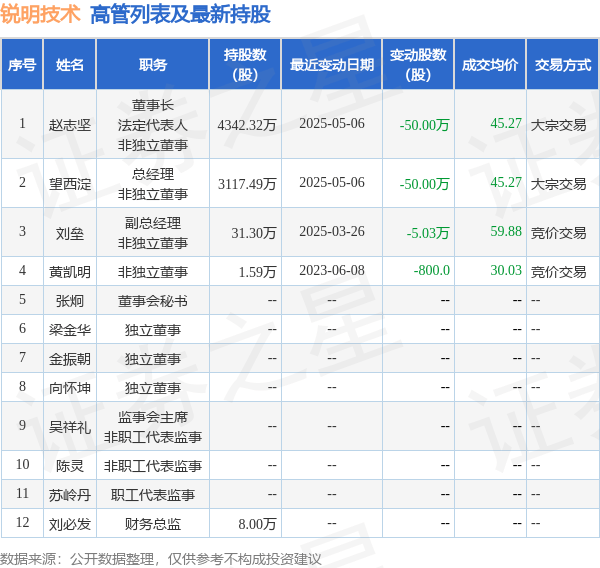Click the 职务 column header
This screenshot has height=568, width=600.
coord(153,64)
